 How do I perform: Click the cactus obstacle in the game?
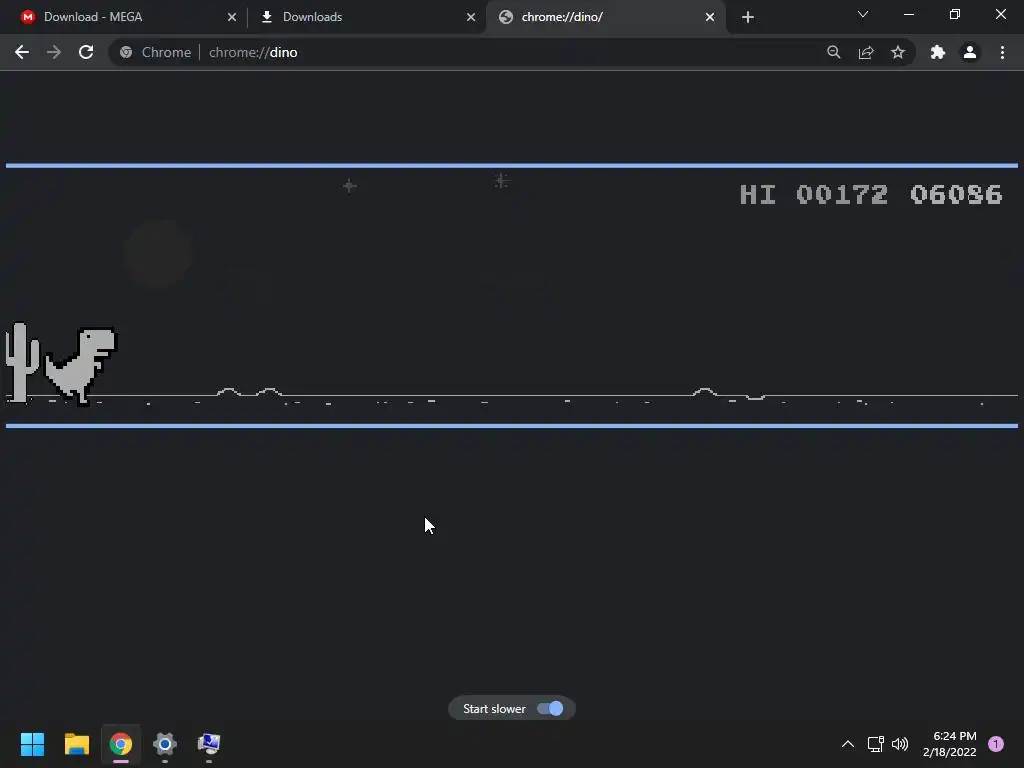pos(22,363)
